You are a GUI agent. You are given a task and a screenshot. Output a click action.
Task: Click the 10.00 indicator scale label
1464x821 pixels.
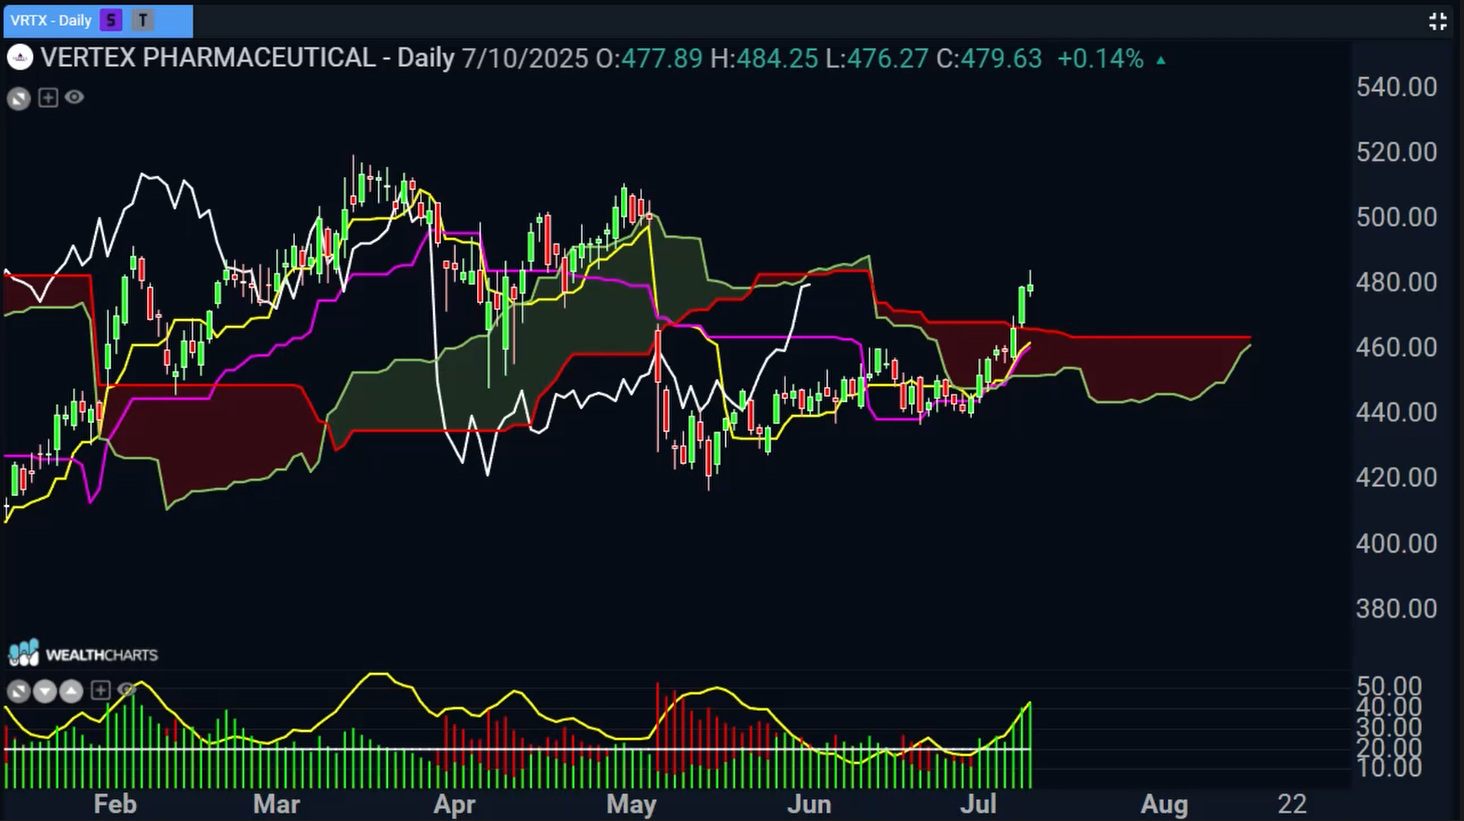tap(1389, 767)
